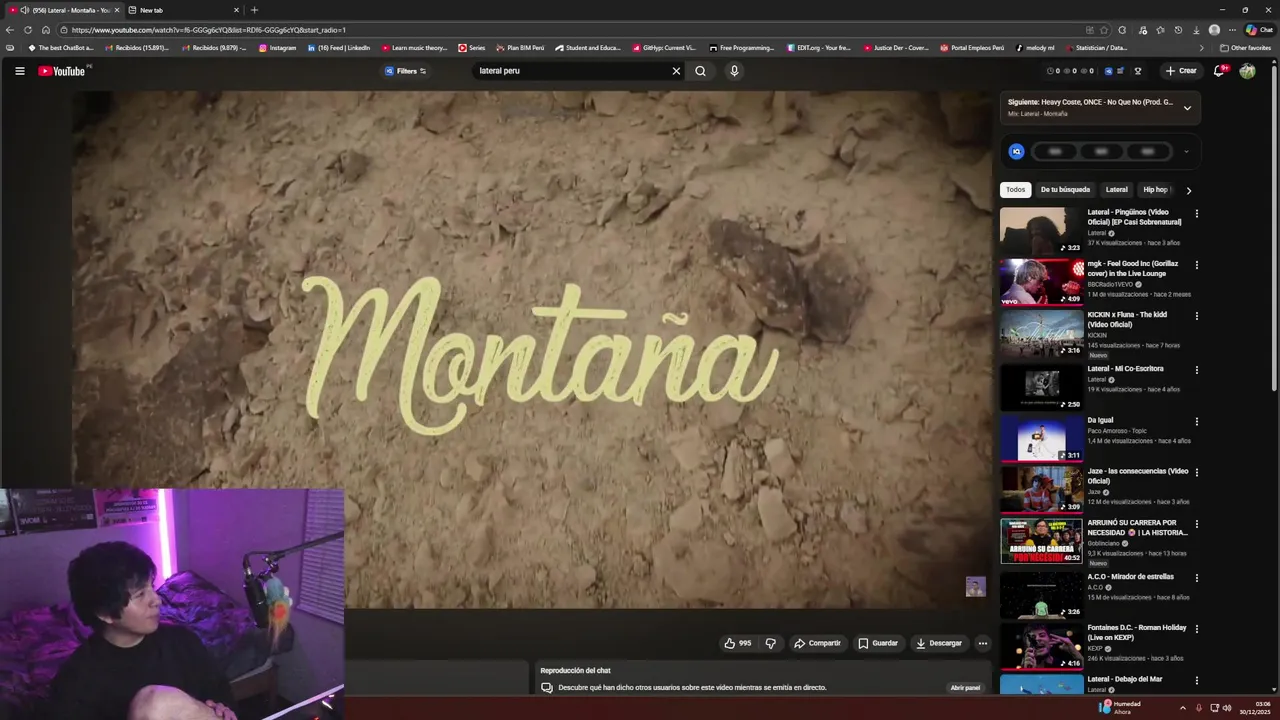The height and width of the screenshot is (720, 1280).
Task: Save the video with Guardar
Action: (878, 643)
